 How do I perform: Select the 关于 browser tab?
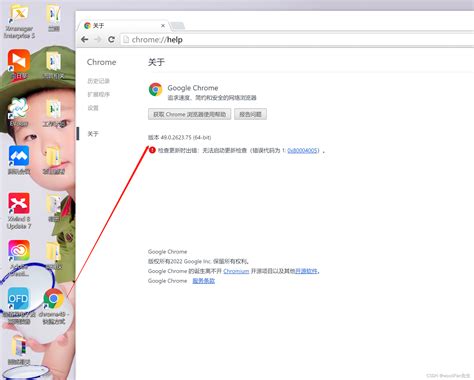pyautogui.click(x=123, y=25)
